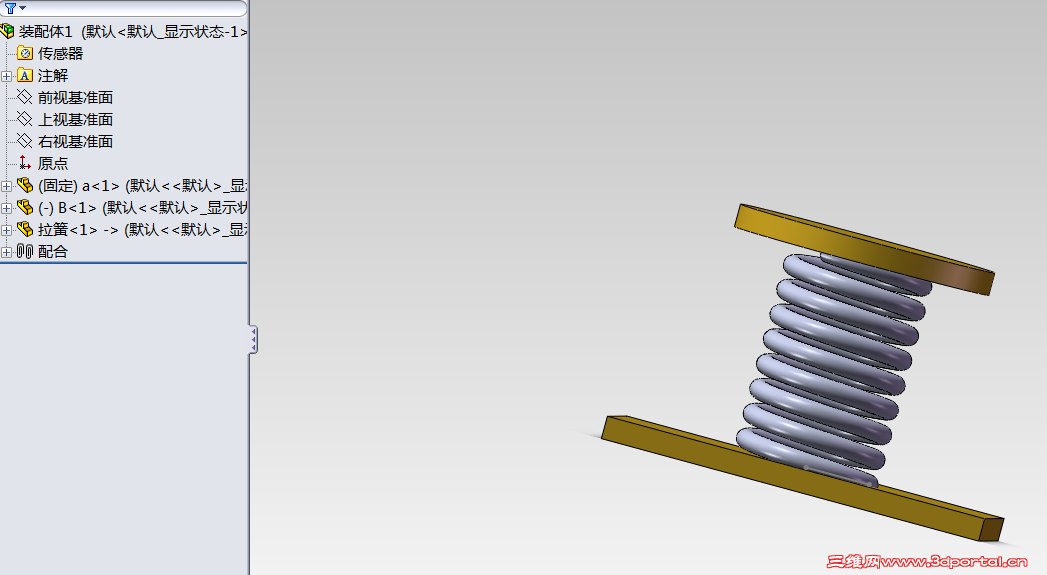Click the 配合 mates paperclip icon
This screenshot has height=575, width=1047.
coord(25,252)
